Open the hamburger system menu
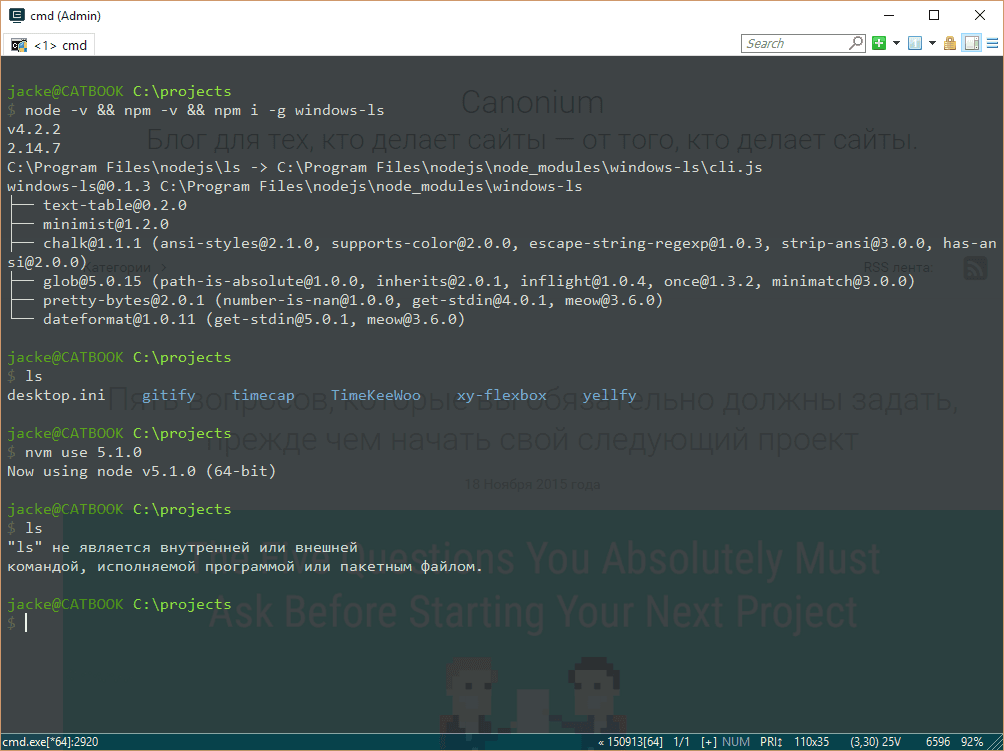 (x=991, y=43)
